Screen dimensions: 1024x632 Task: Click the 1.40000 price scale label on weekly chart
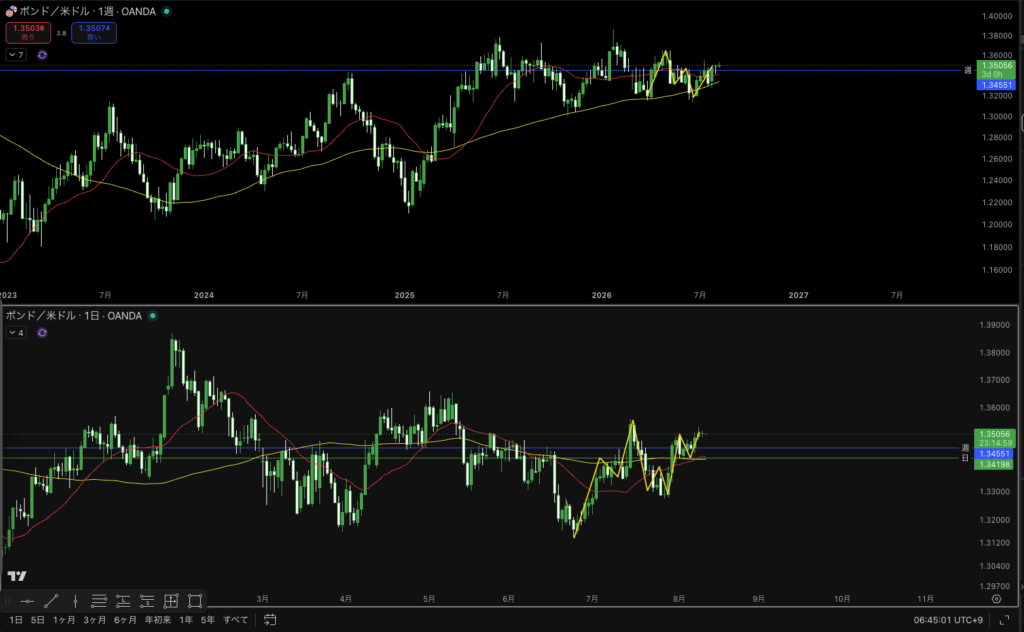tap(997, 16)
